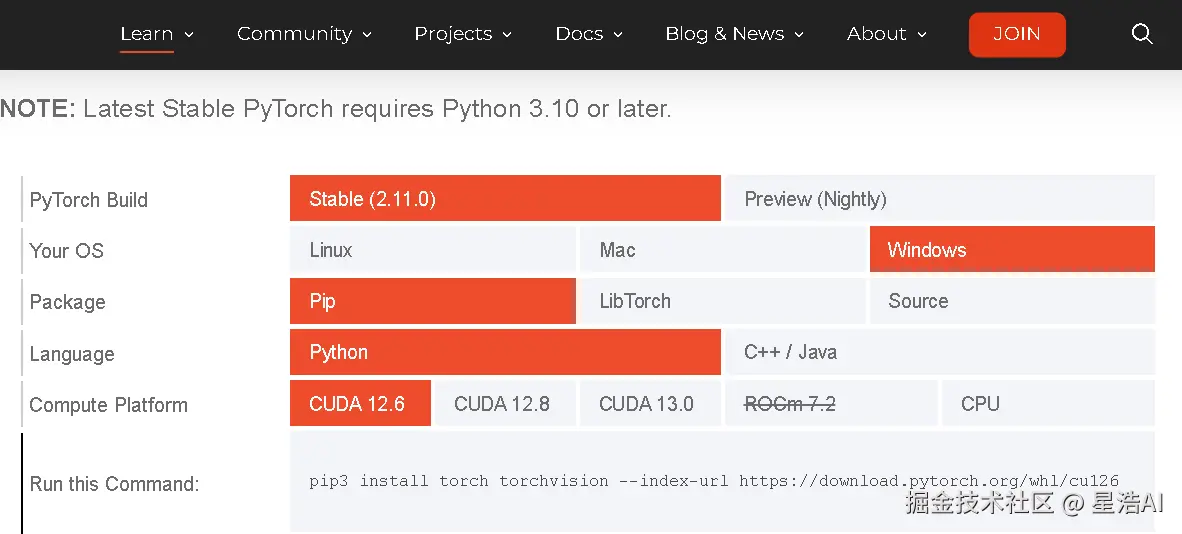Expand the chevron beside Docs
This screenshot has width=1182, height=534.
tap(618, 35)
